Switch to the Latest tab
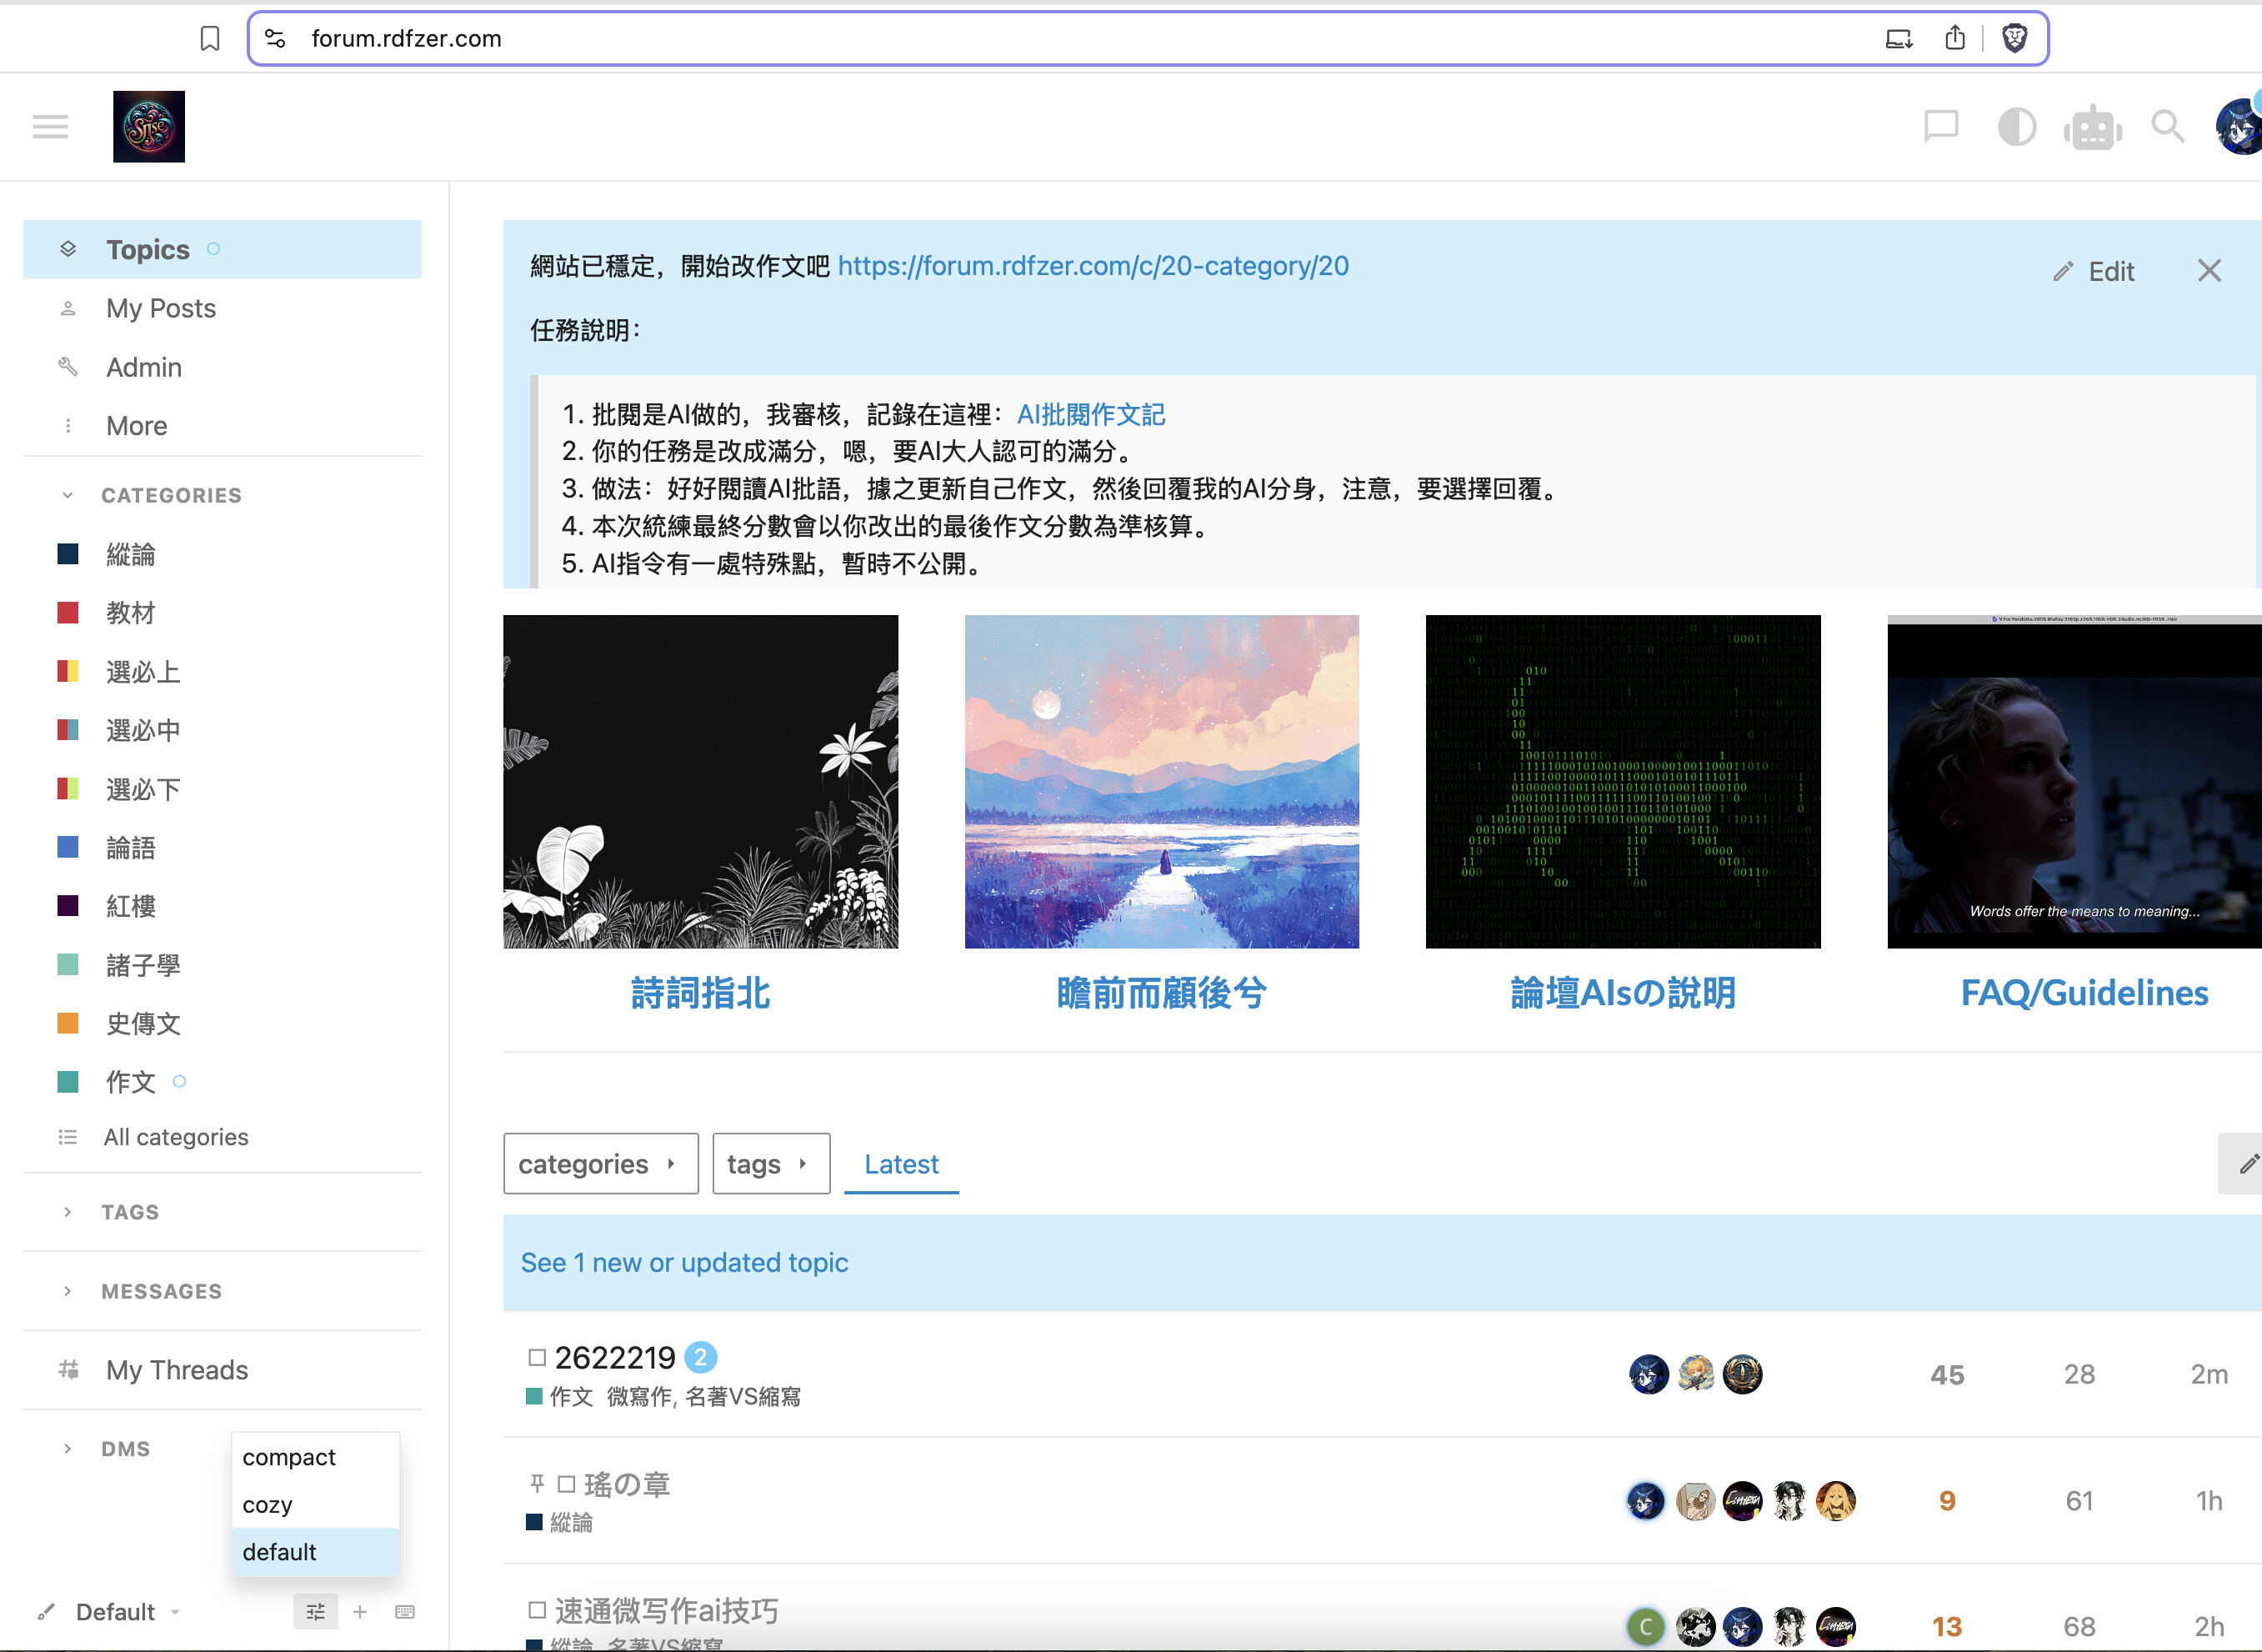Viewport: 2262px width, 1652px height. pos(901,1163)
